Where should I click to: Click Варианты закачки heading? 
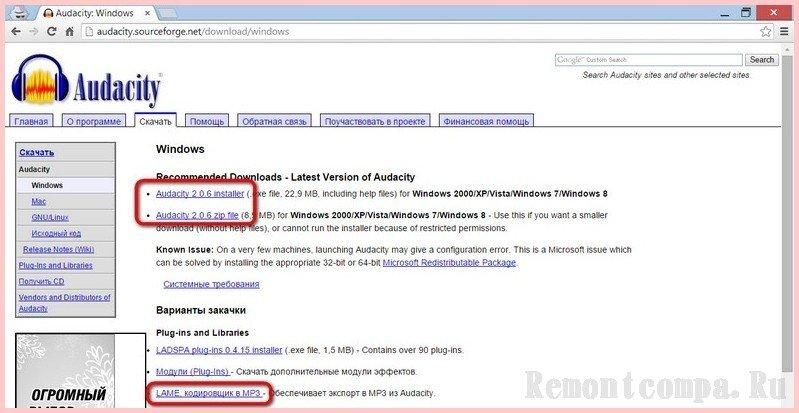tap(201, 310)
